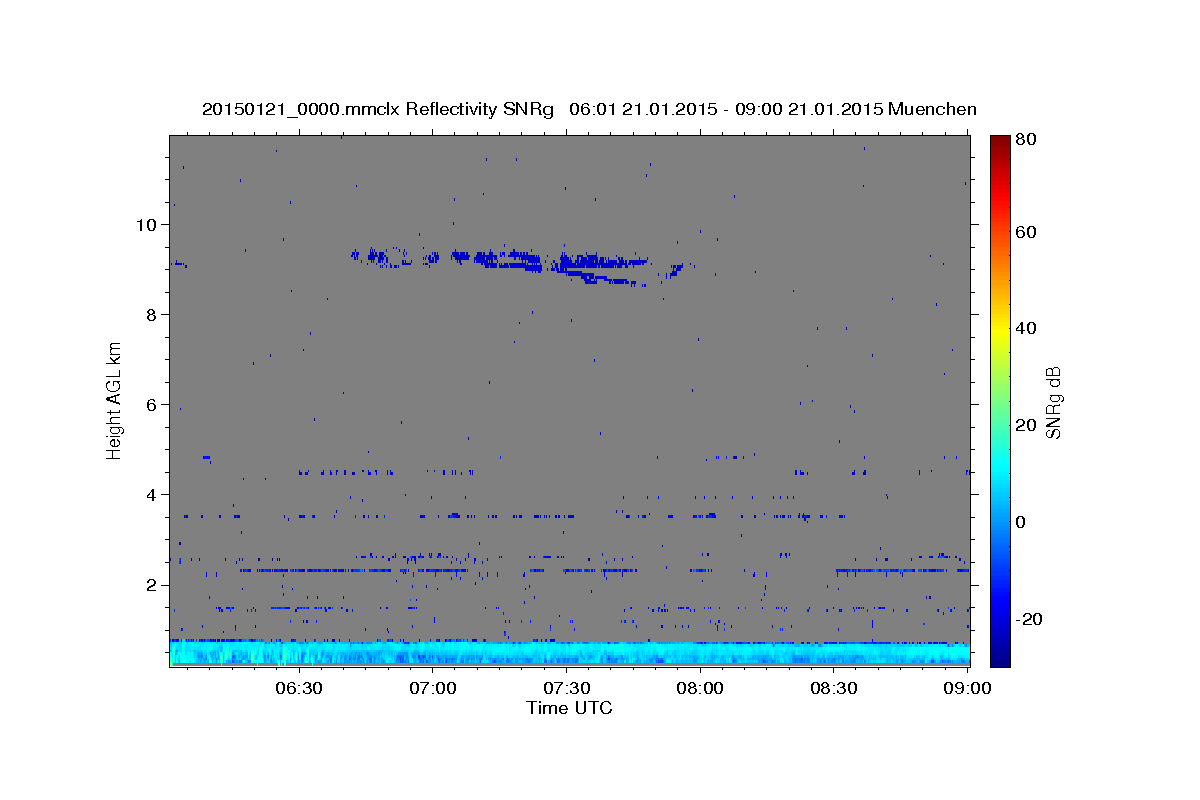Click the 08:00 time tick label
This screenshot has width=1200, height=800.
click(700, 688)
